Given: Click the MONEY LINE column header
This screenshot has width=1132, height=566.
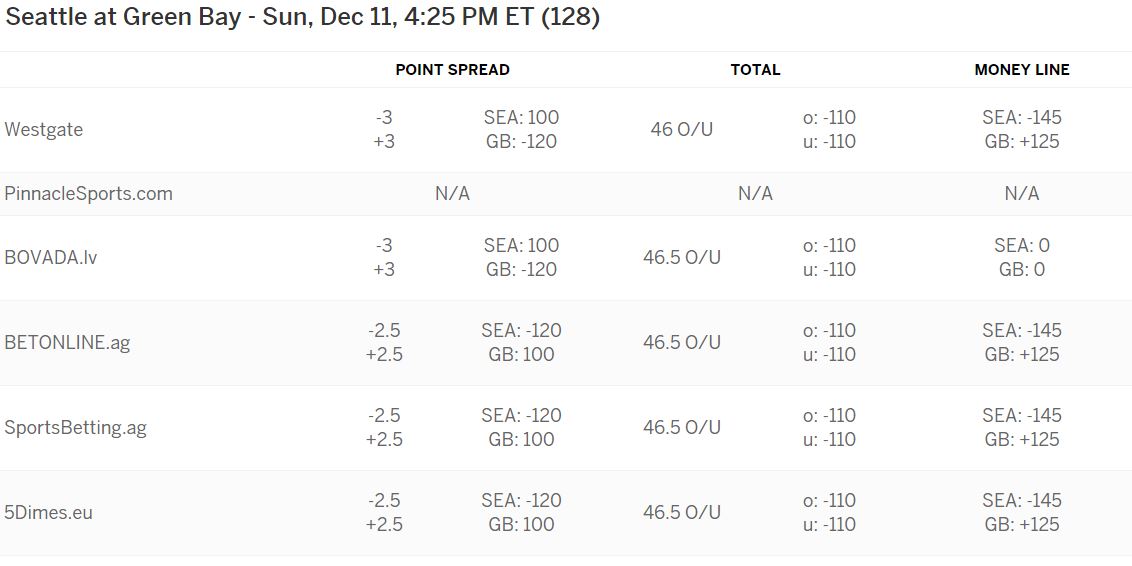Looking at the screenshot, I should pyautogui.click(x=1022, y=70).
